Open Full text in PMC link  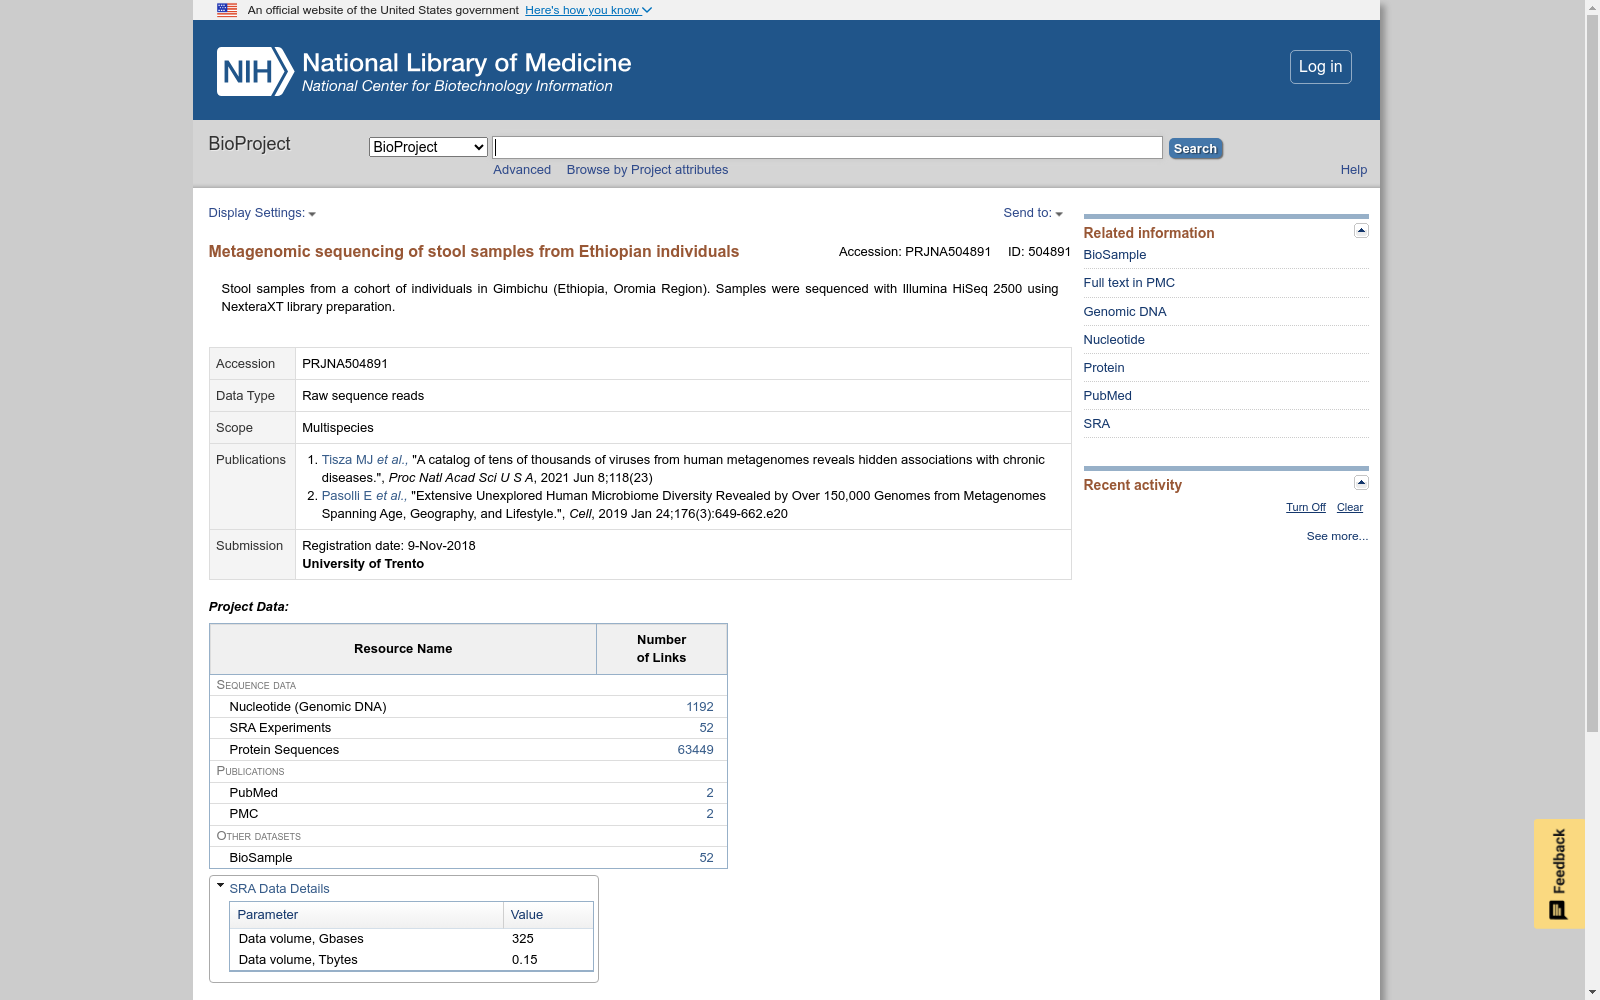pyautogui.click(x=1129, y=283)
